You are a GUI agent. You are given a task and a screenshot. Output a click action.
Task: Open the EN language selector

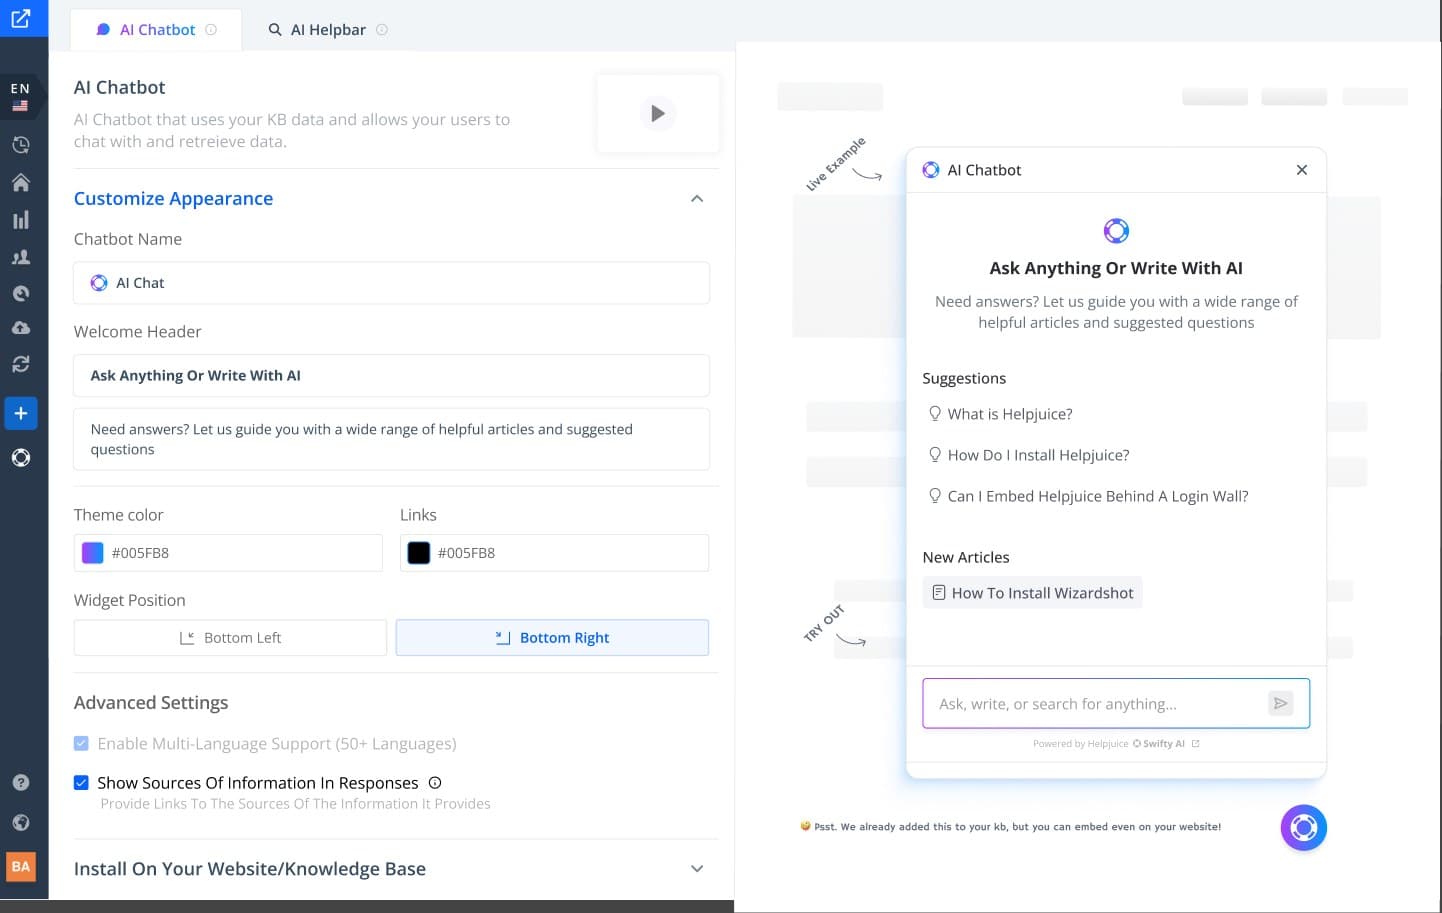click(x=20, y=96)
